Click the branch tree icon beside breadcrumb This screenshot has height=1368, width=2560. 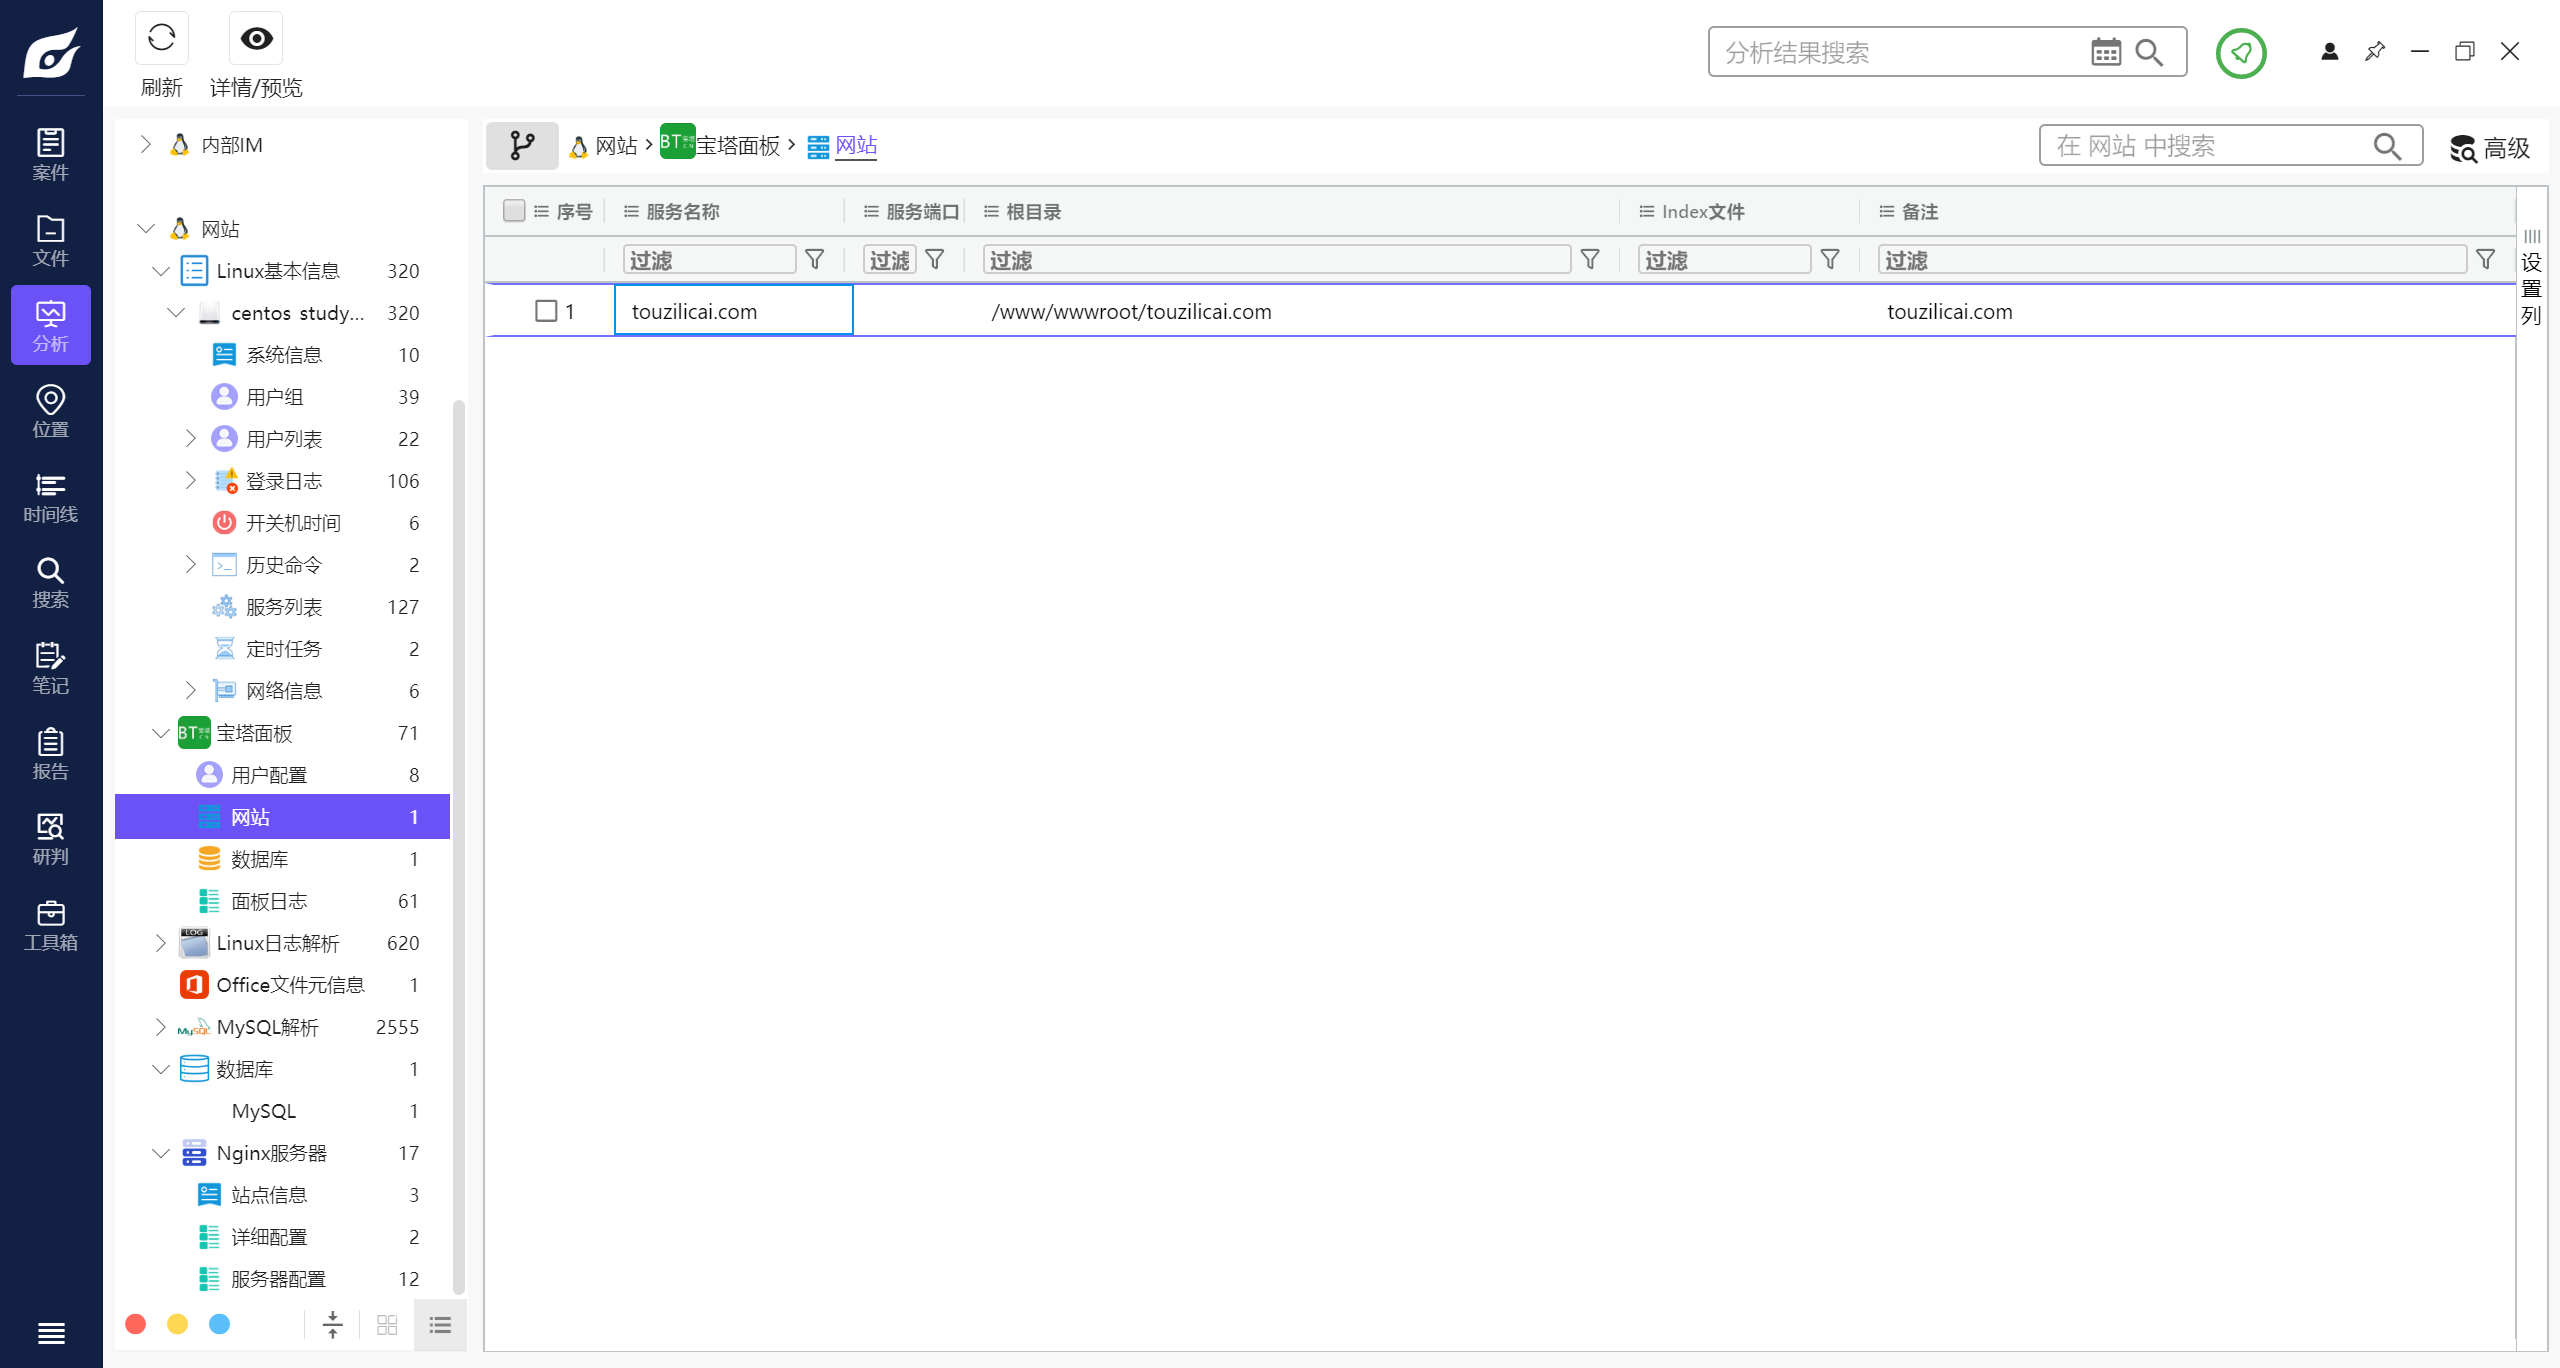pyautogui.click(x=522, y=146)
